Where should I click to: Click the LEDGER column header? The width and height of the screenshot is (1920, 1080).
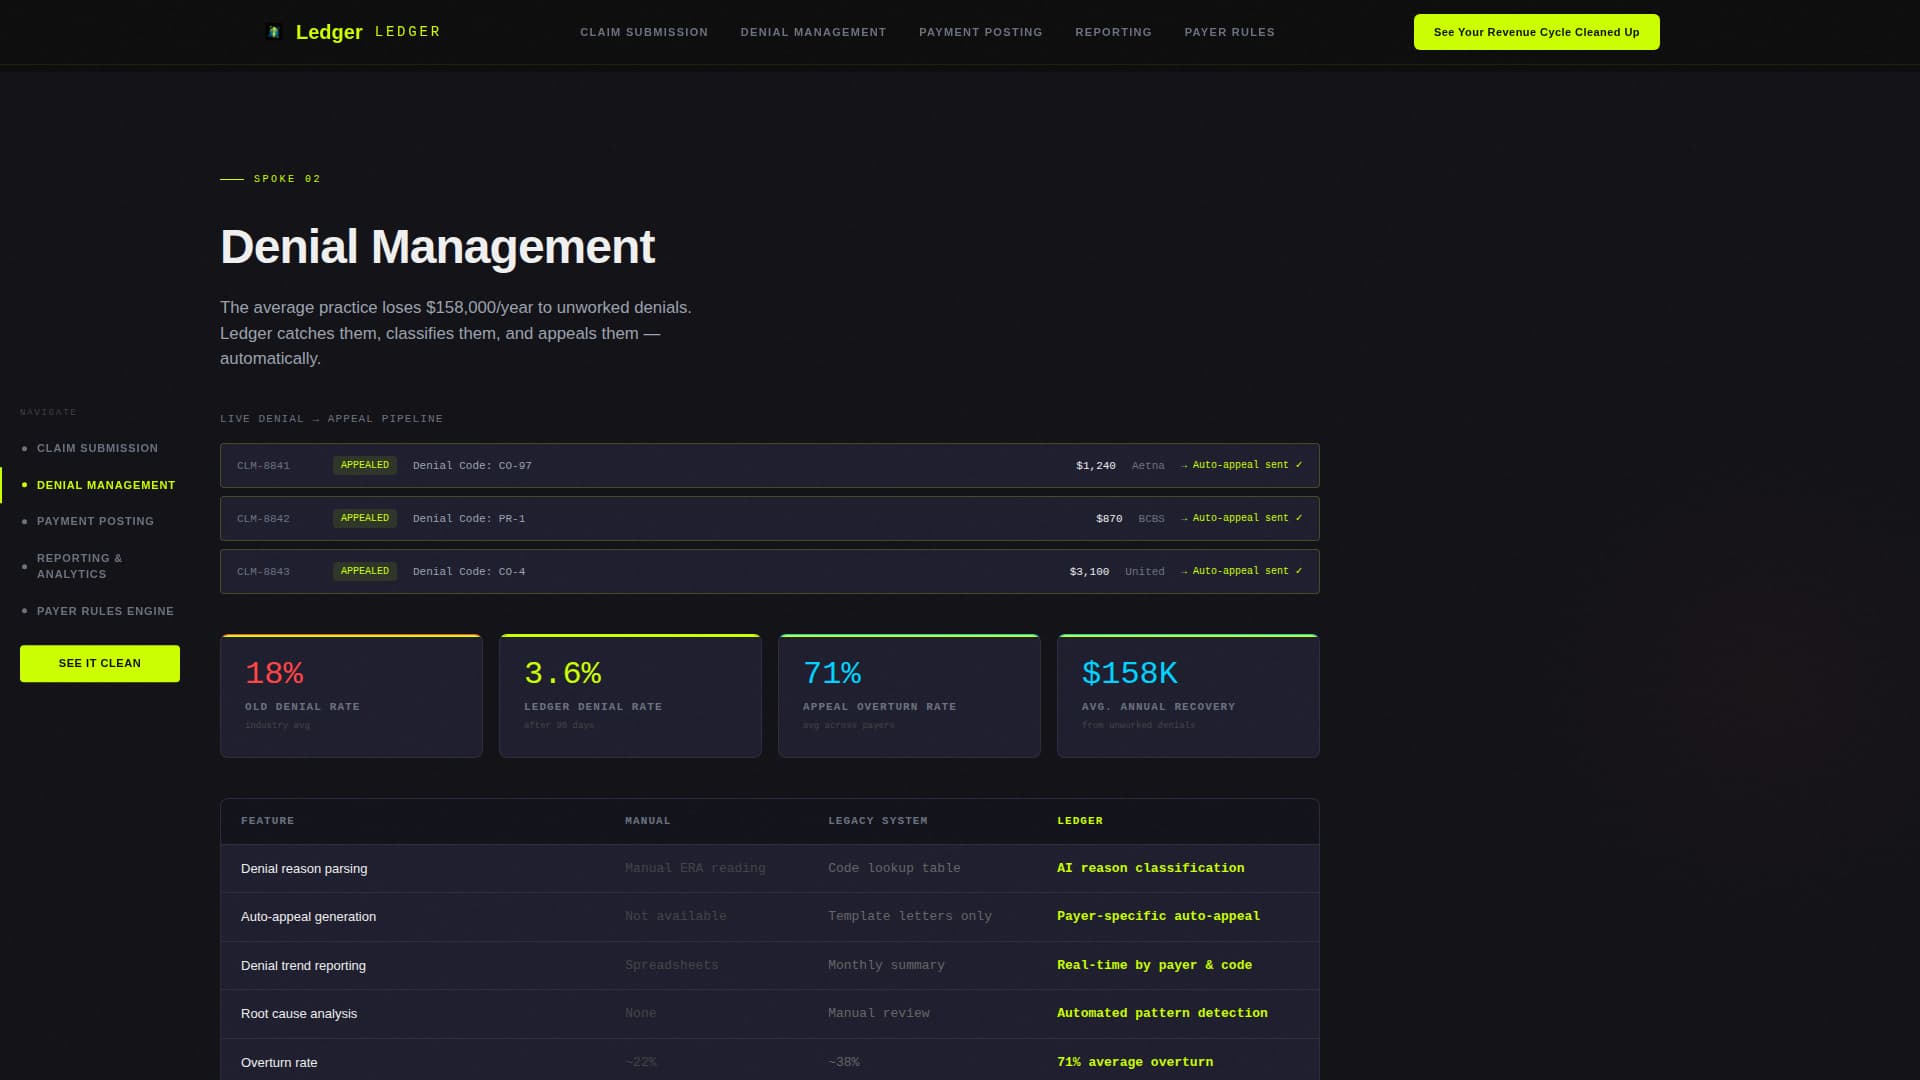pyautogui.click(x=1080, y=821)
